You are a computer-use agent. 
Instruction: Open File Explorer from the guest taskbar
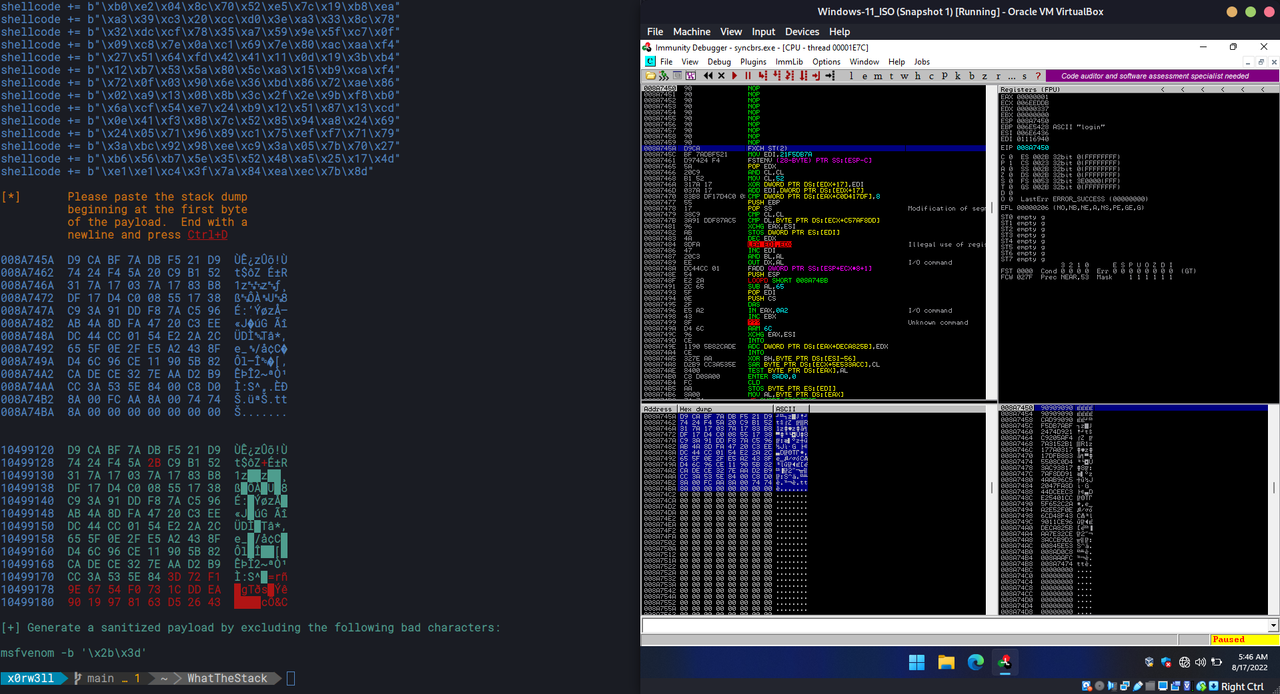pos(946,662)
